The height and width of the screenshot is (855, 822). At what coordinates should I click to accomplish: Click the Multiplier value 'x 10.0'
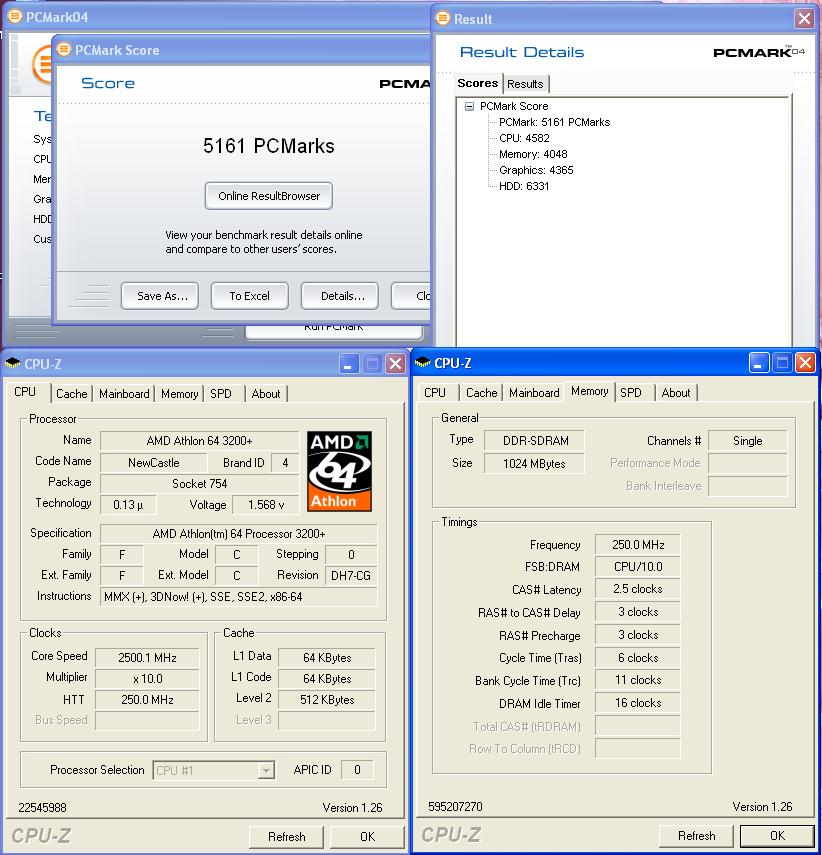click(147, 679)
